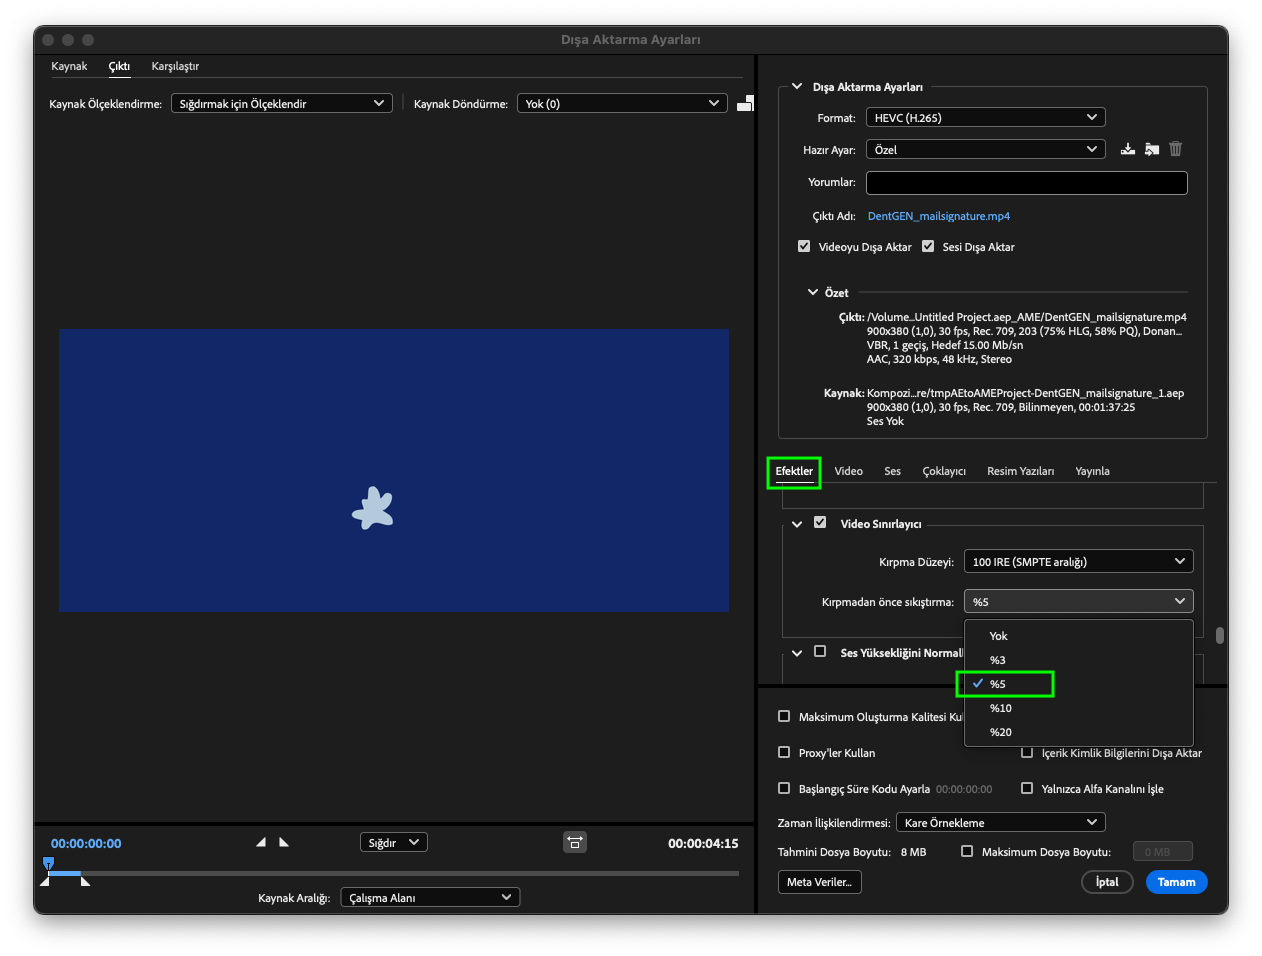Enable Ses Yüksekliğini Normalleştir checkbox
1262x956 pixels.
(x=820, y=651)
